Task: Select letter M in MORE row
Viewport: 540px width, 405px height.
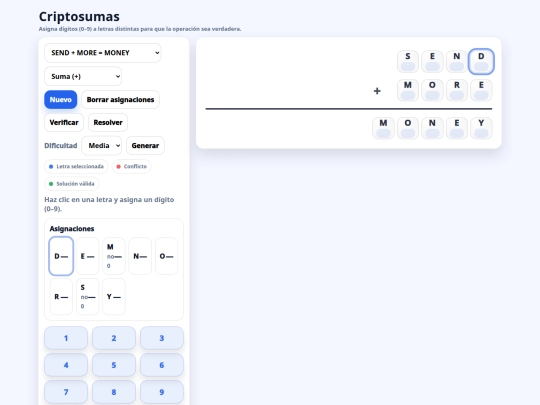Action: (x=408, y=90)
